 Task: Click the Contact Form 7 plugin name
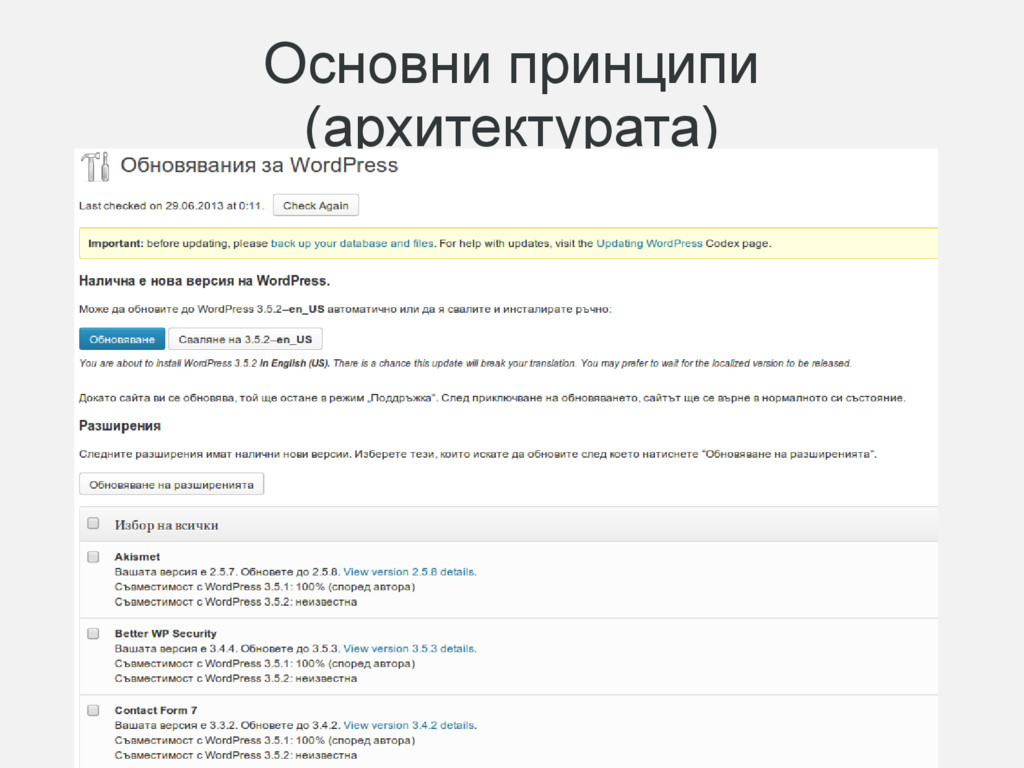click(155, 710)
